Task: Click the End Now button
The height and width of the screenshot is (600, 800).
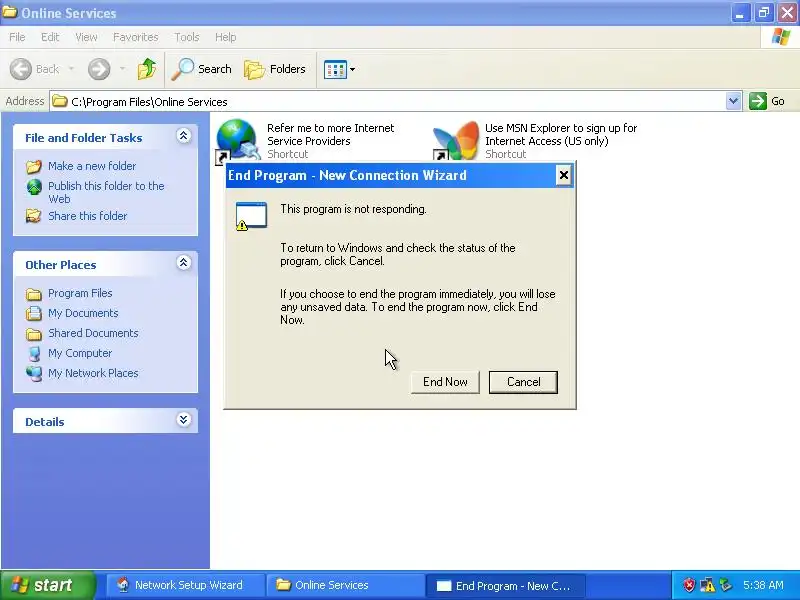Action: pos(445,382)
